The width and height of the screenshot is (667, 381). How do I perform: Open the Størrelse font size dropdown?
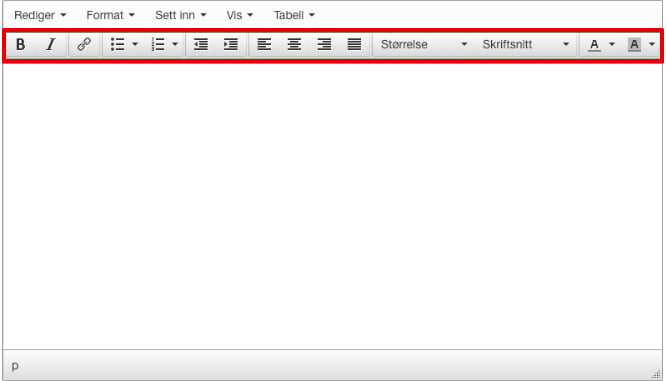pyautogui.click(x=424, y=44)
